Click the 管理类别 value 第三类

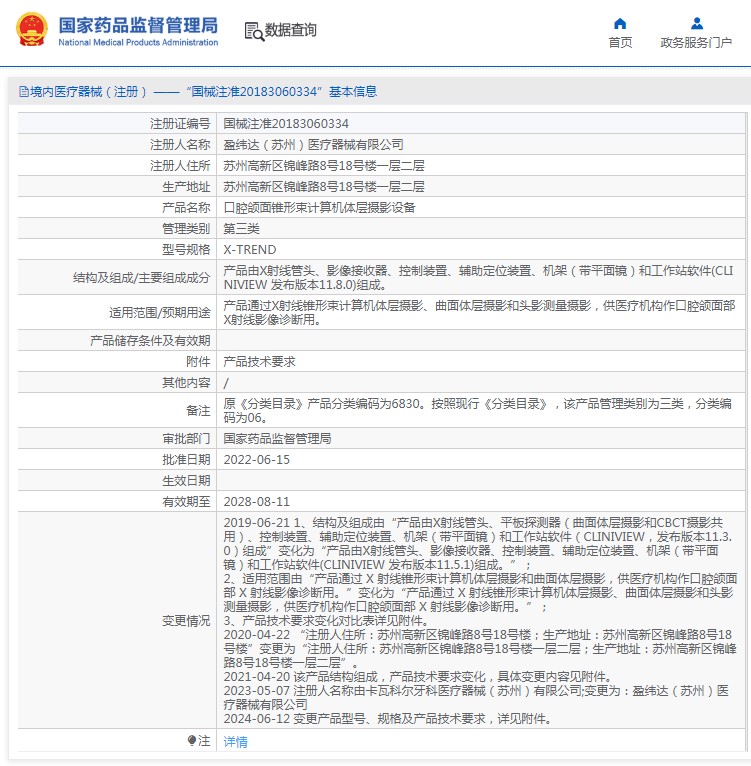click(241, 229)
